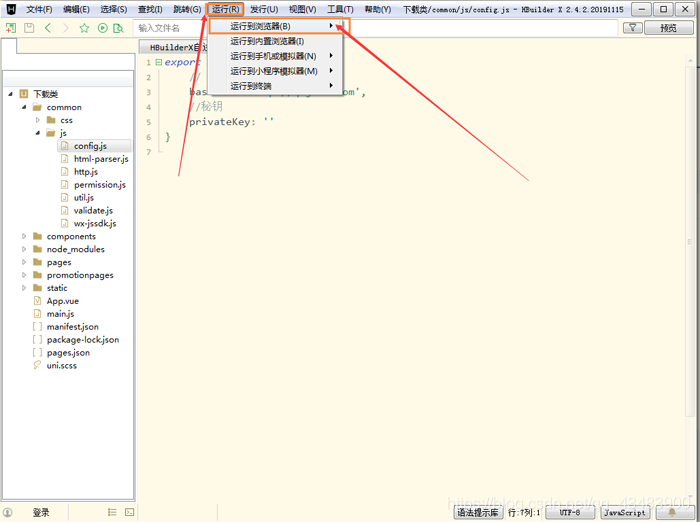Open config.js in the tree
Image resolution: width=700 pixels, height=522 pixels.
tap(90, 146)
